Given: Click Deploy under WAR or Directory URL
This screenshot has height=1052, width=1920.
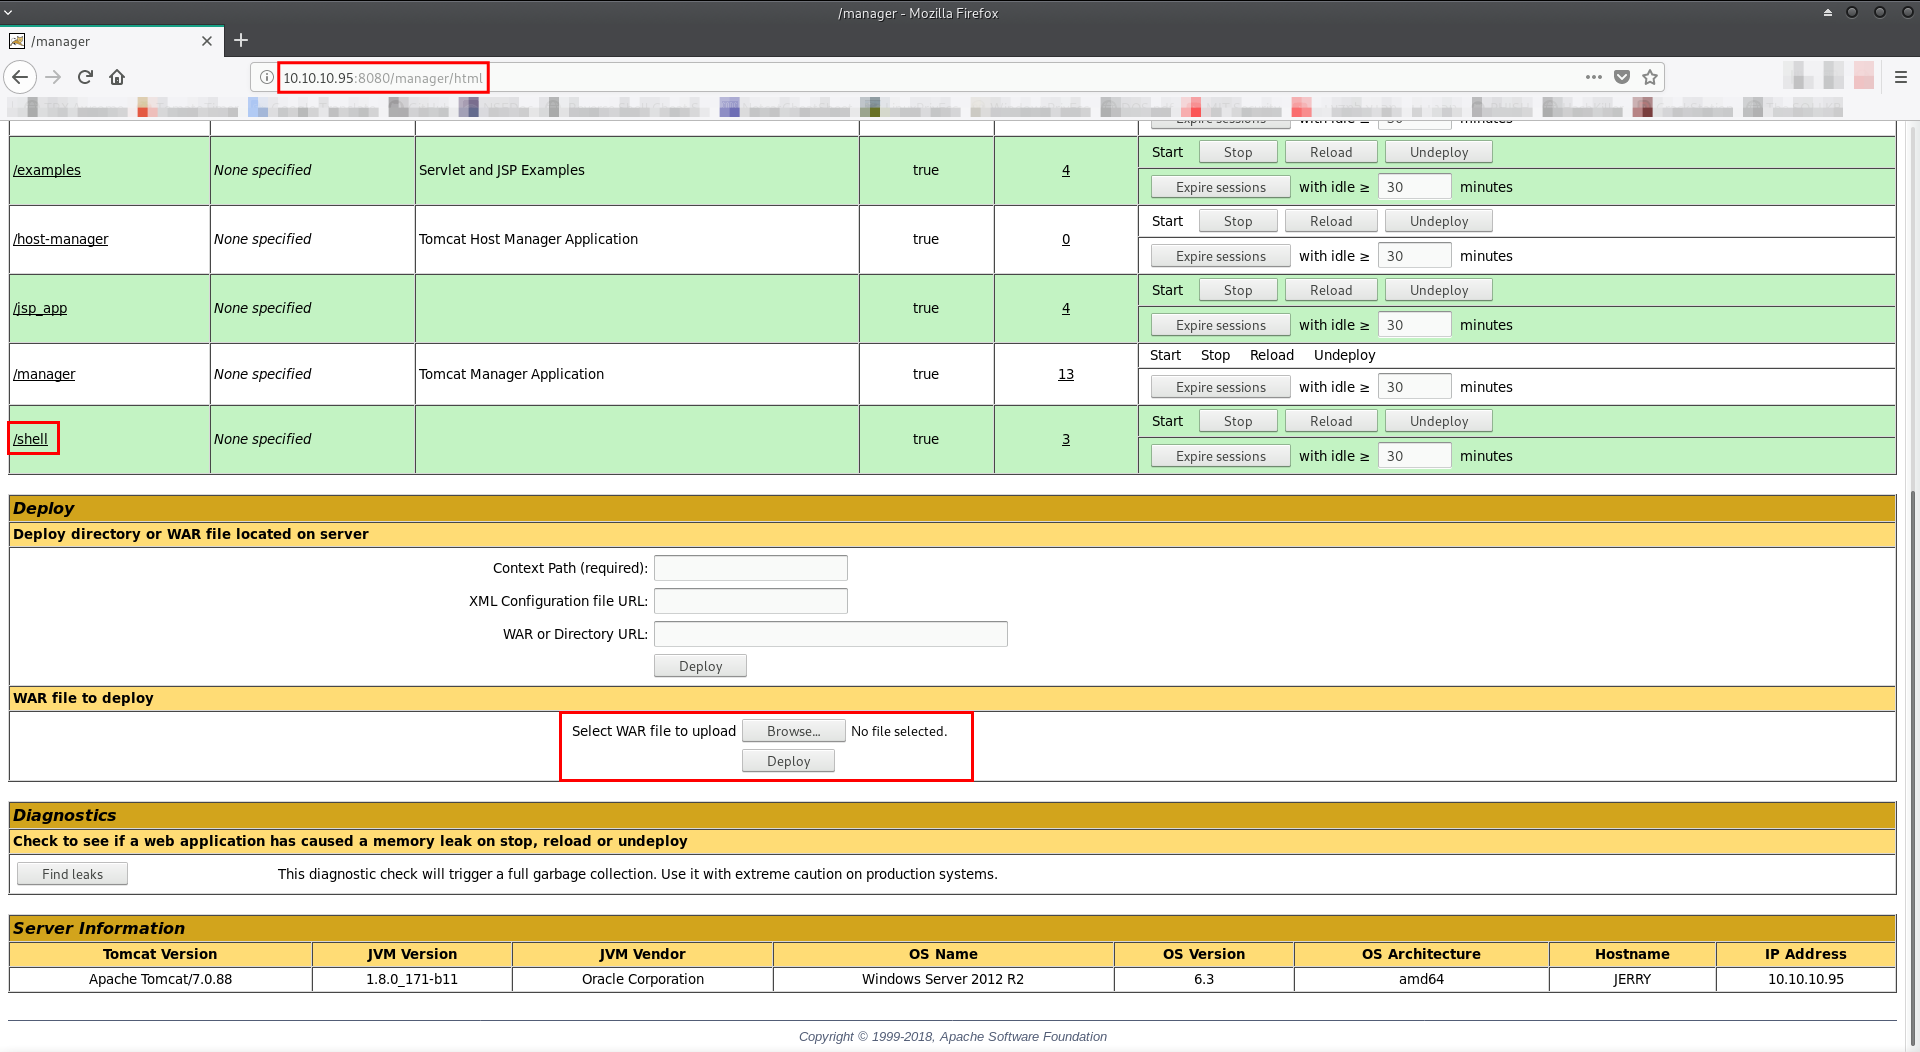Looking at the screenshot, I should tap(700, 666).
